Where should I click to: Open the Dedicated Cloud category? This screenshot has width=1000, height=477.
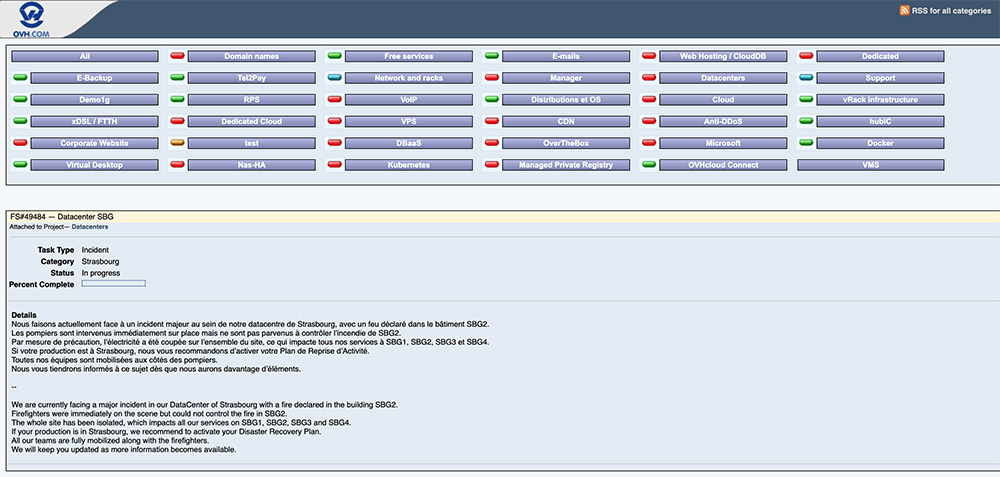point(251,121)
